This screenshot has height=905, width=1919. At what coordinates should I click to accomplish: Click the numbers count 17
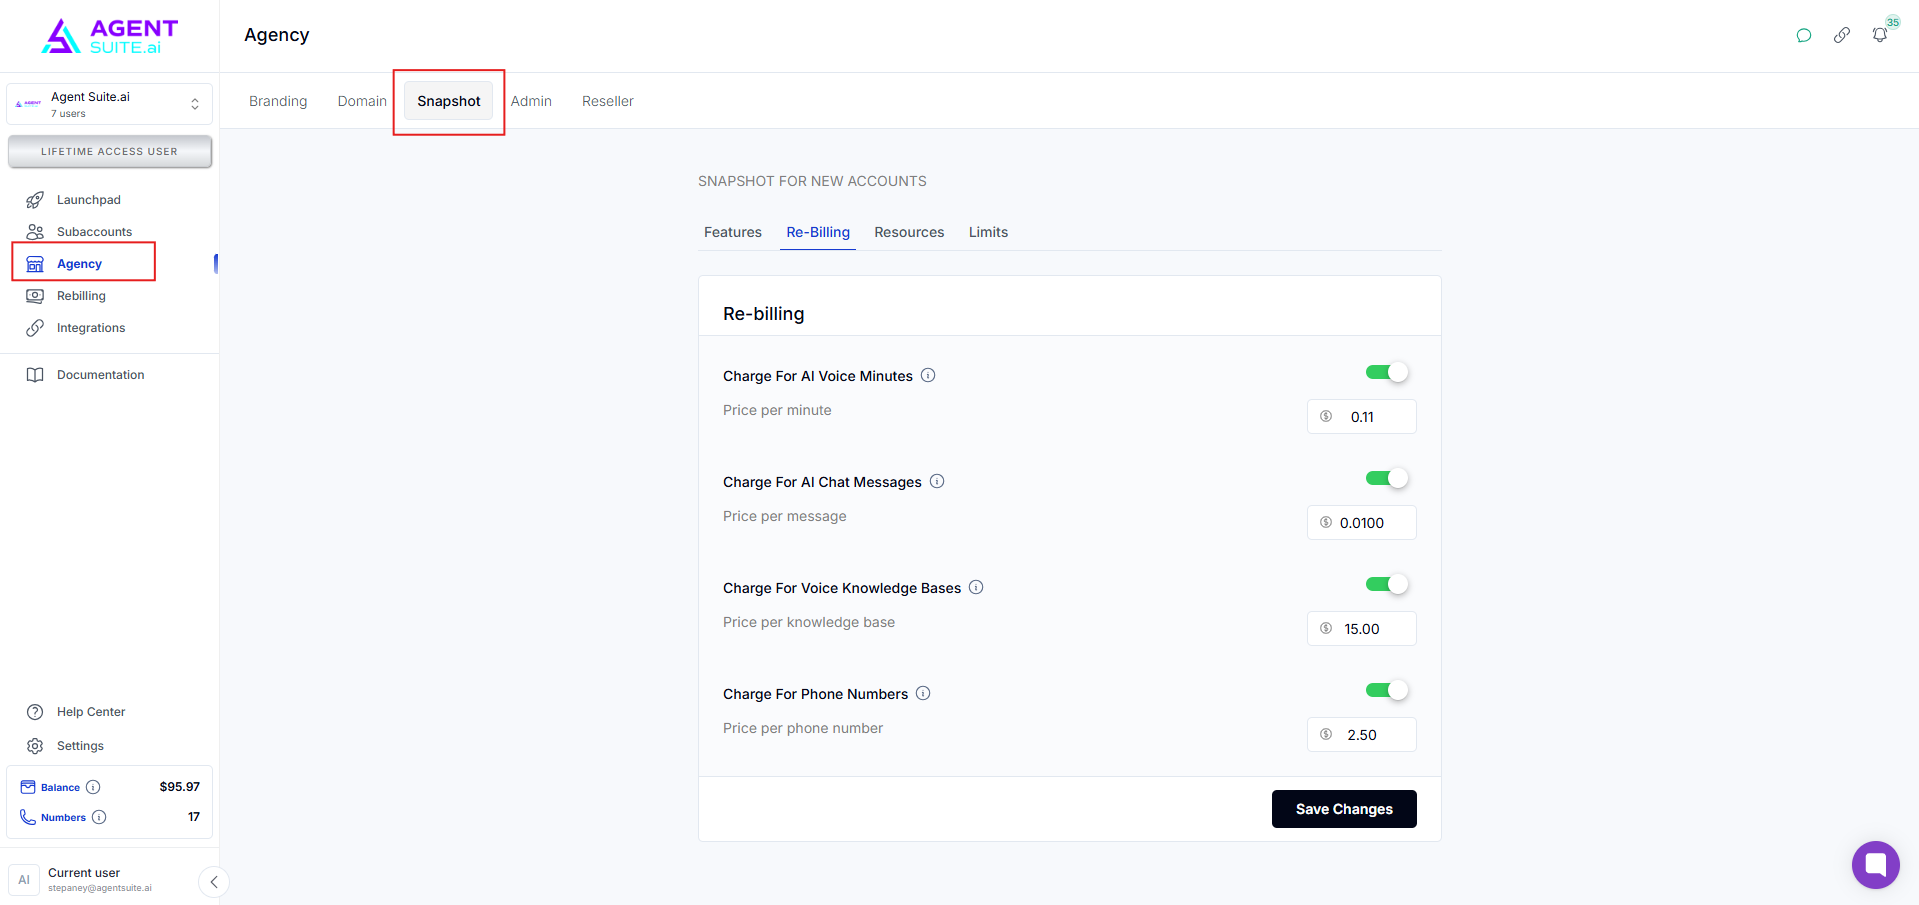[x=194, y=817]
